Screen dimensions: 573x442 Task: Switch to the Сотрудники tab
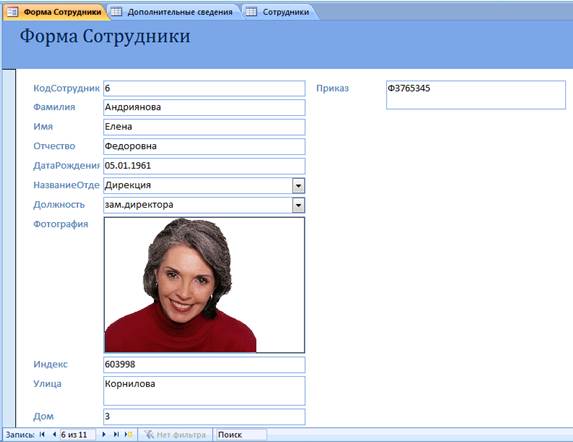click(x=280, y=12)
